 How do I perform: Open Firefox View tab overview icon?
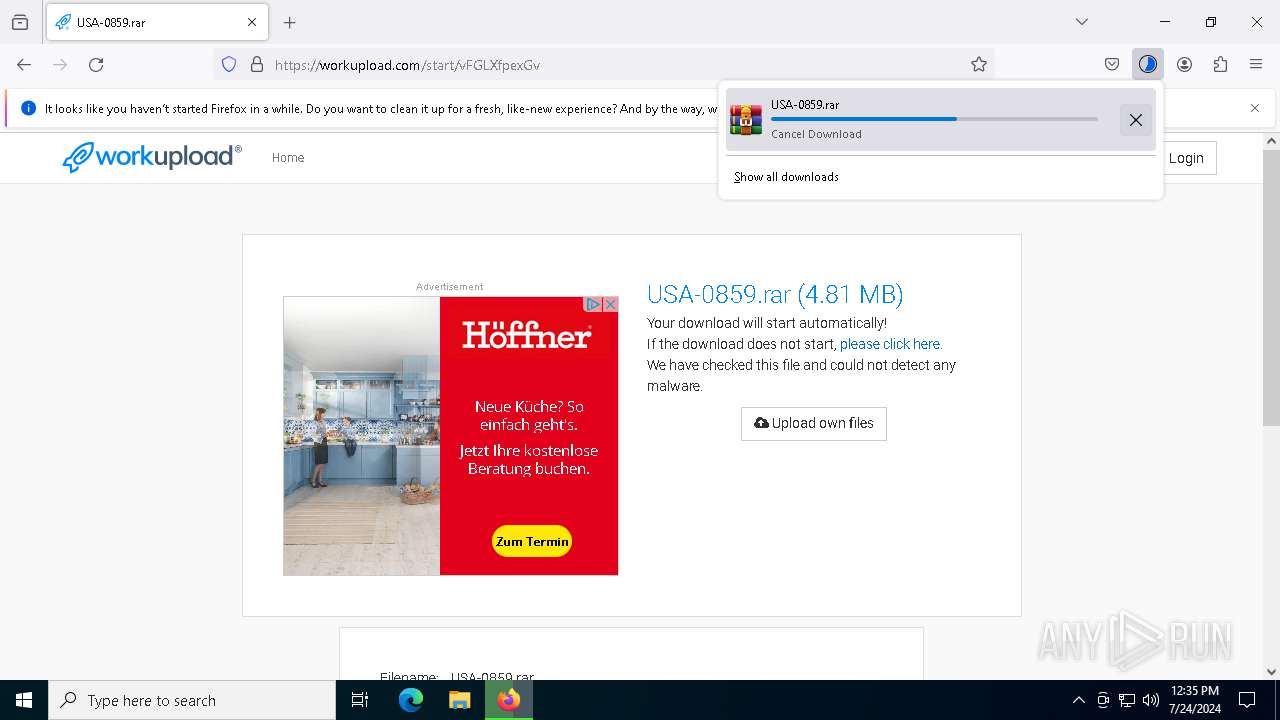20,22
